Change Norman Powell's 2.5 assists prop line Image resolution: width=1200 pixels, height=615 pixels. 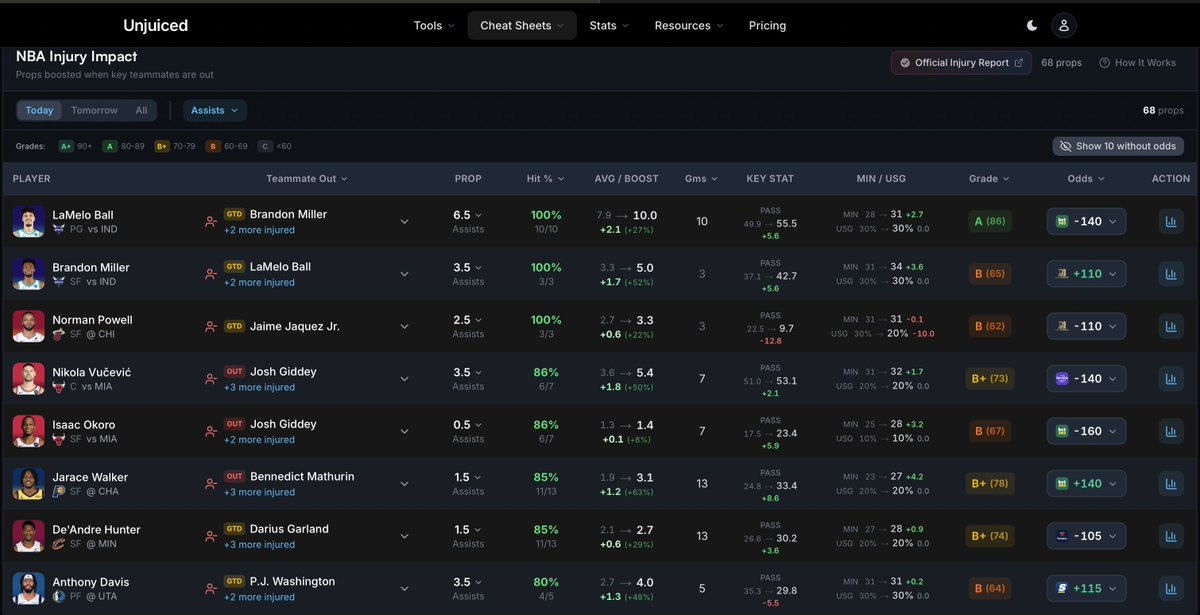[468, 319]
